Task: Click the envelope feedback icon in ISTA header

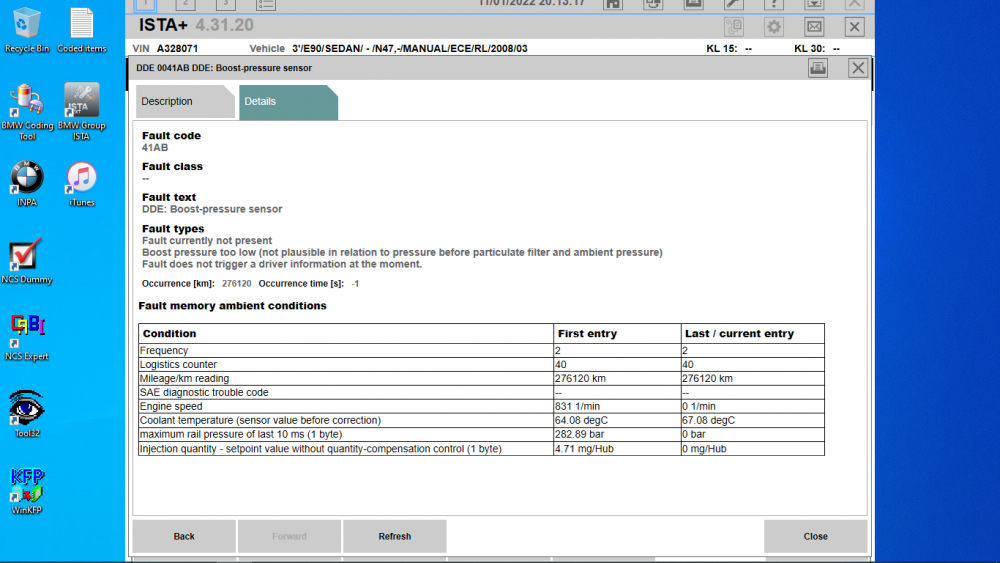Action: 814,27
